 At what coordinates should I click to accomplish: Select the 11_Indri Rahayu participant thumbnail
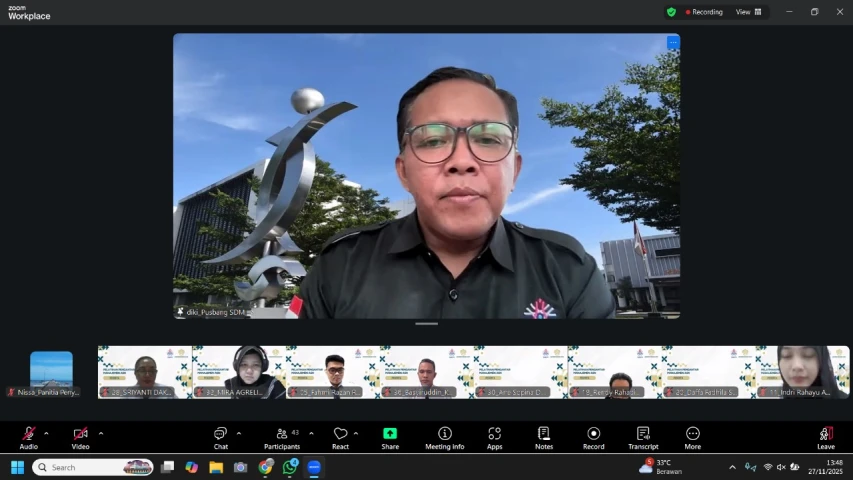[803, 372]
